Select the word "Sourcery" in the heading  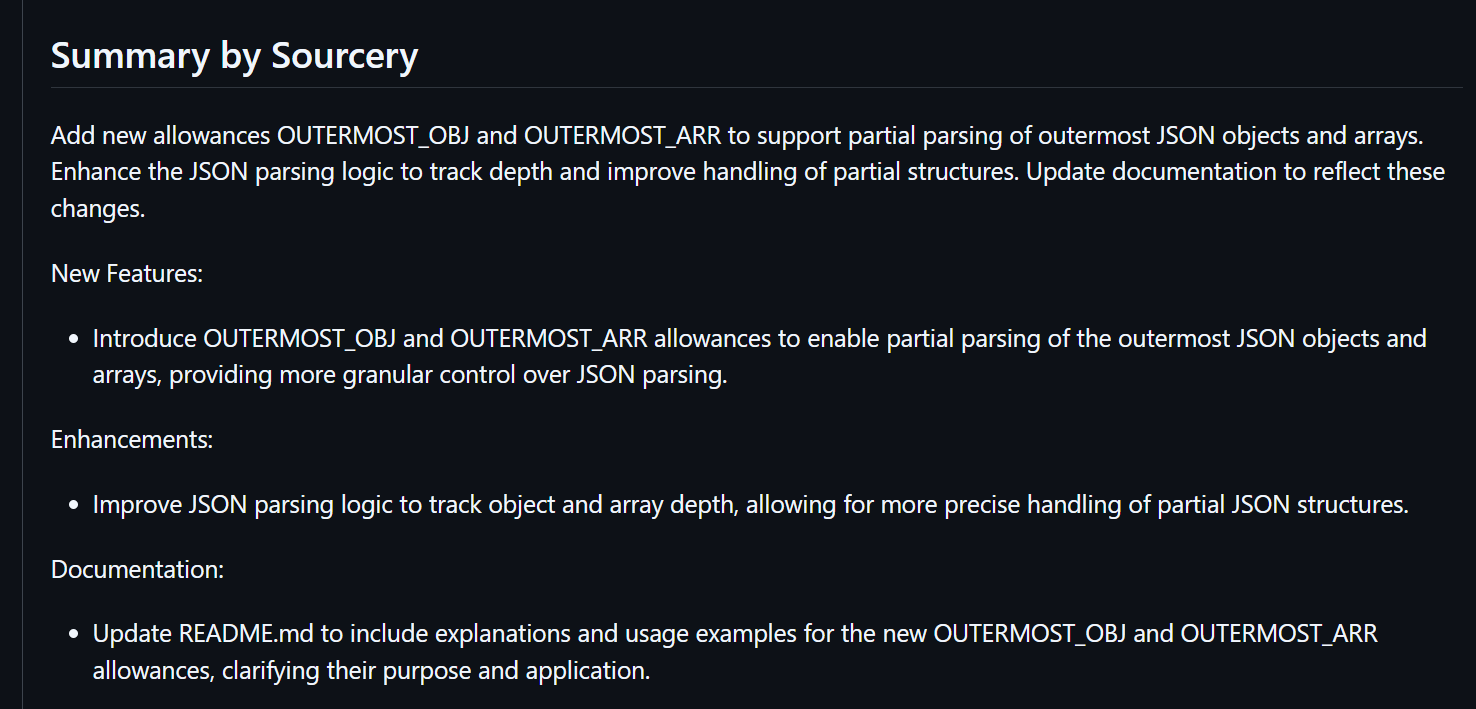344,55
